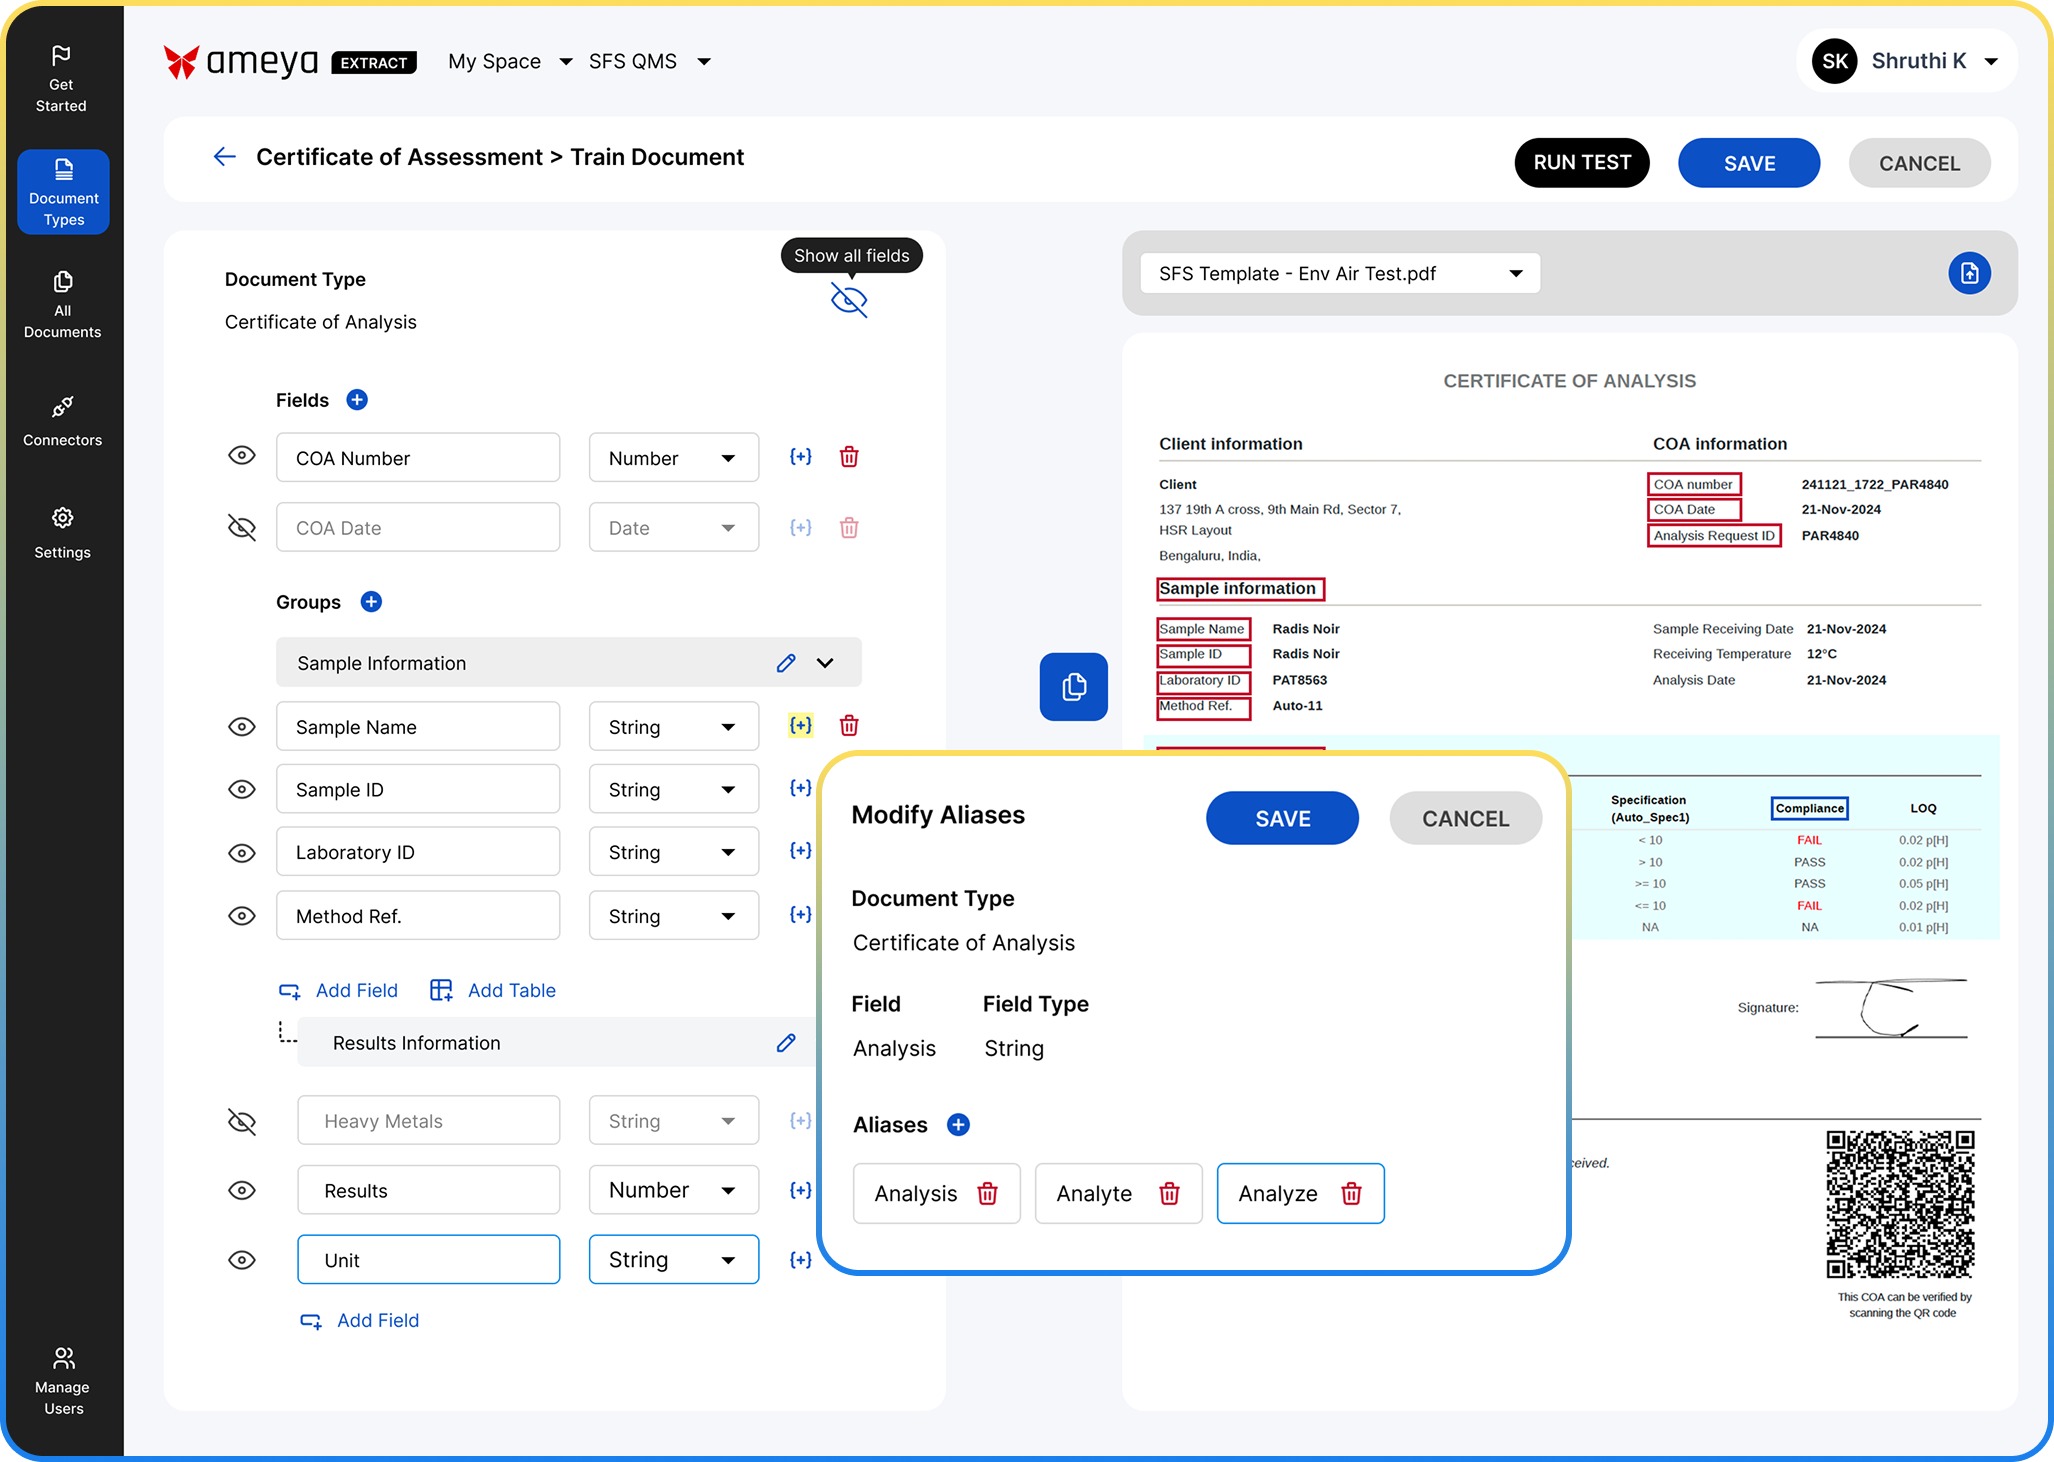Collapse the Sample Information group
Screen dimensions: 2054x1462
[x=825, y=663]
